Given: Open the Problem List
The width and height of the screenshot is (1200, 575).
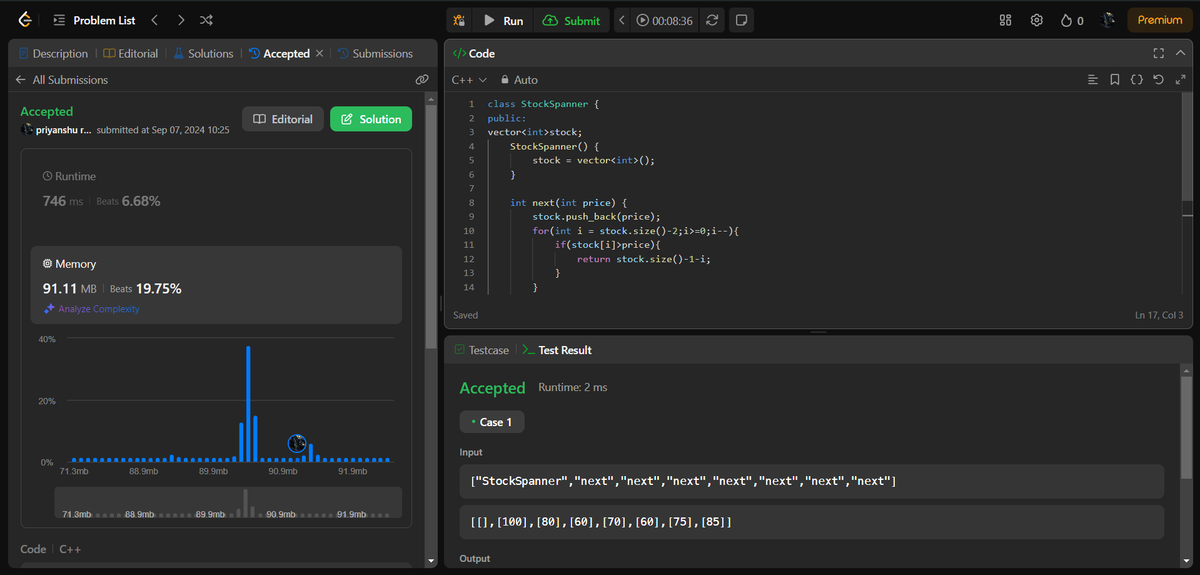Looking at the screenshot, I should tap(94, 20).
